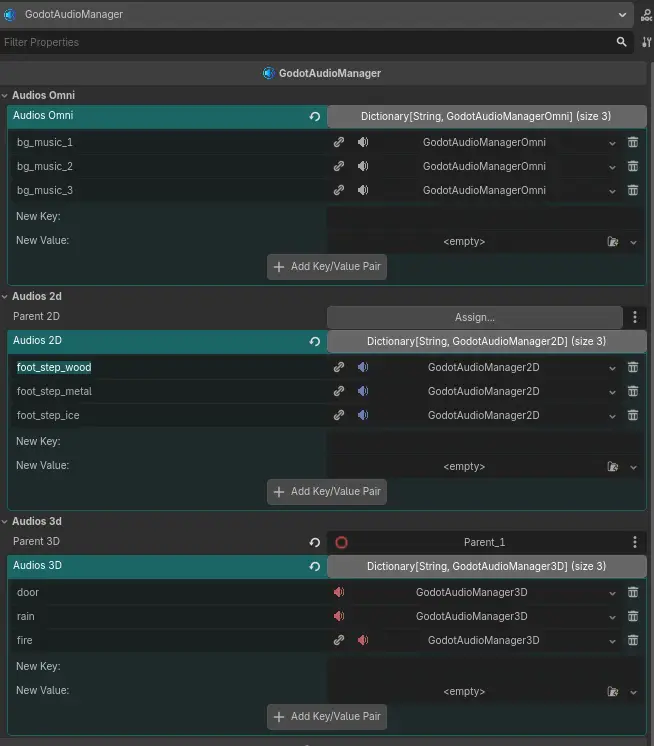The image size is (654, 746).
Task: Click the speaker icon for bg_music_2
Action: 363,166
